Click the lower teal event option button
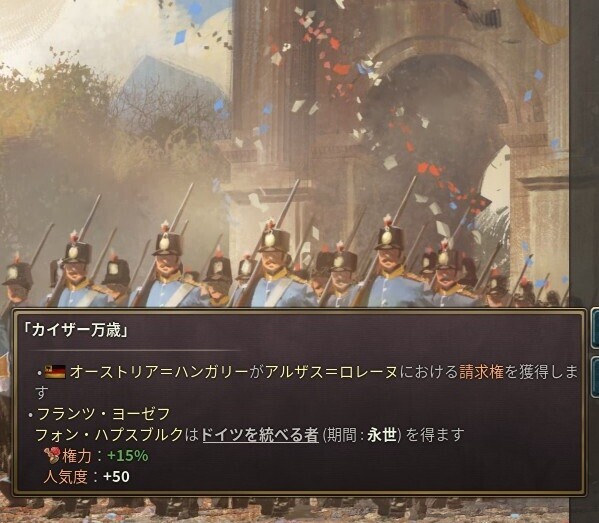The image size is (599, 523). tap(595, 376)
